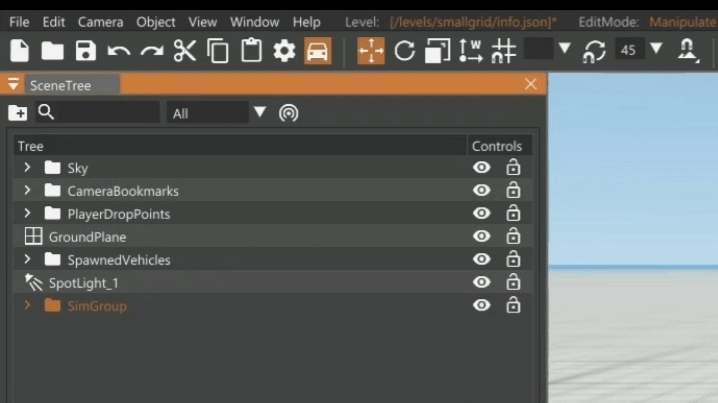Screen dimensions: 718x403
Task: Copy the selected object
Action: tap(218, 50)
